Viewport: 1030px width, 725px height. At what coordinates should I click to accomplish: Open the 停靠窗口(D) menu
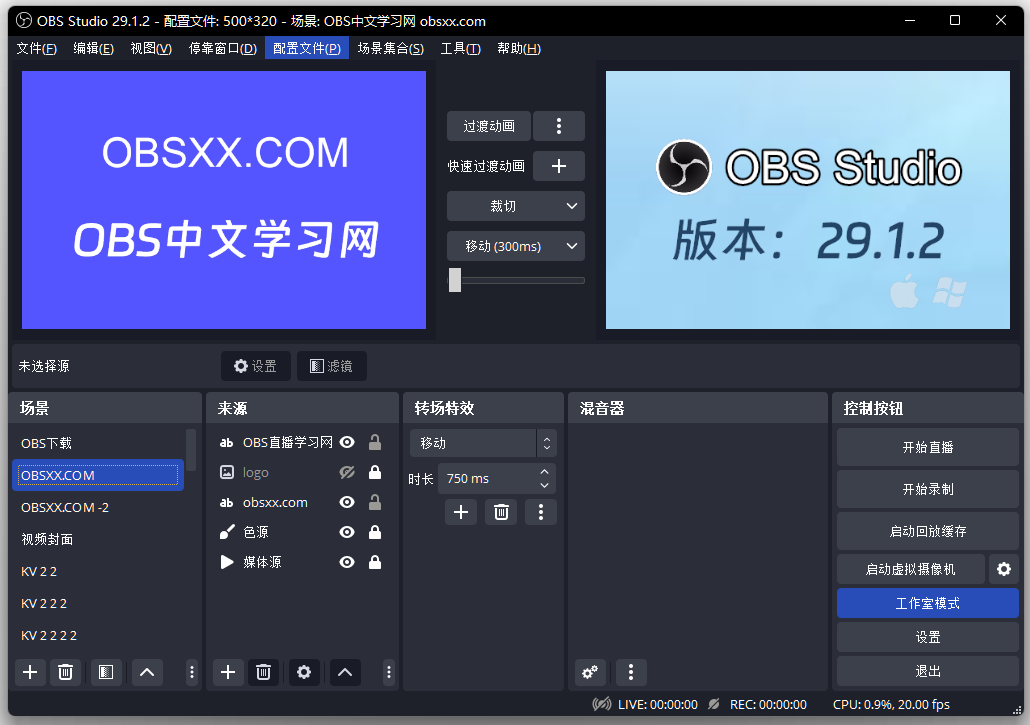(223, 49)
